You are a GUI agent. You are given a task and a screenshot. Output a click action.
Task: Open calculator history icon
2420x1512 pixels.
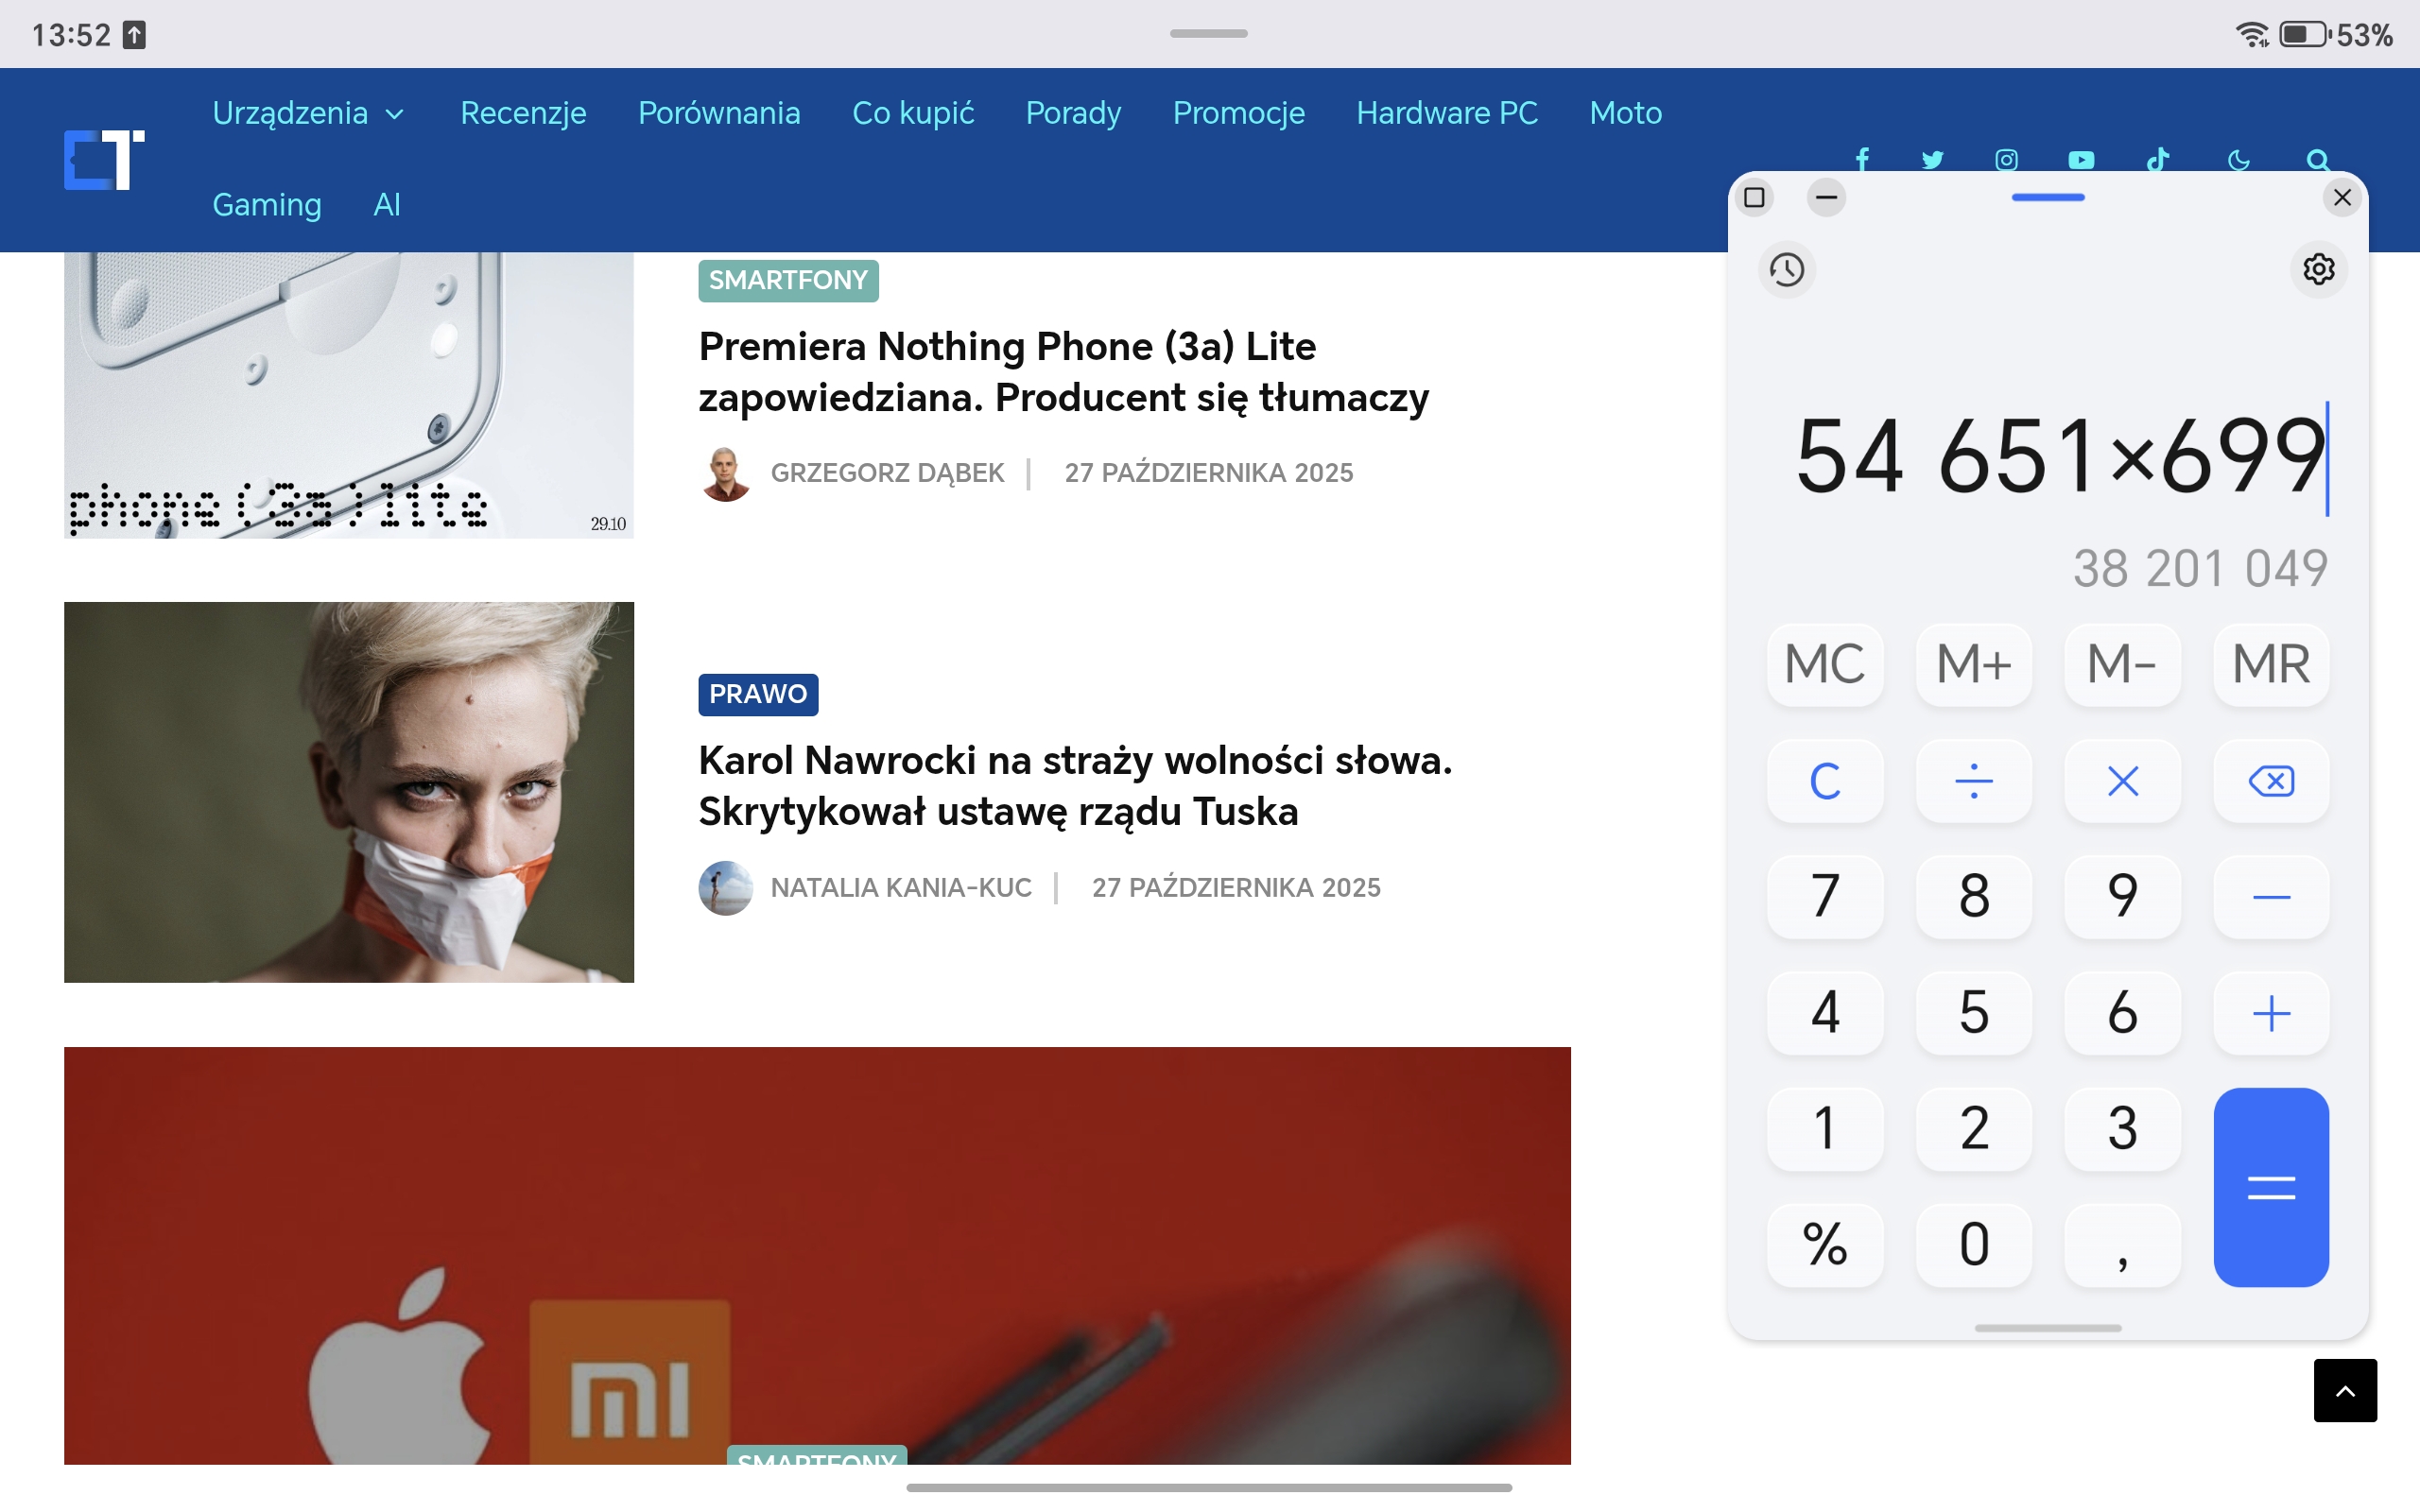point(1786,269)
